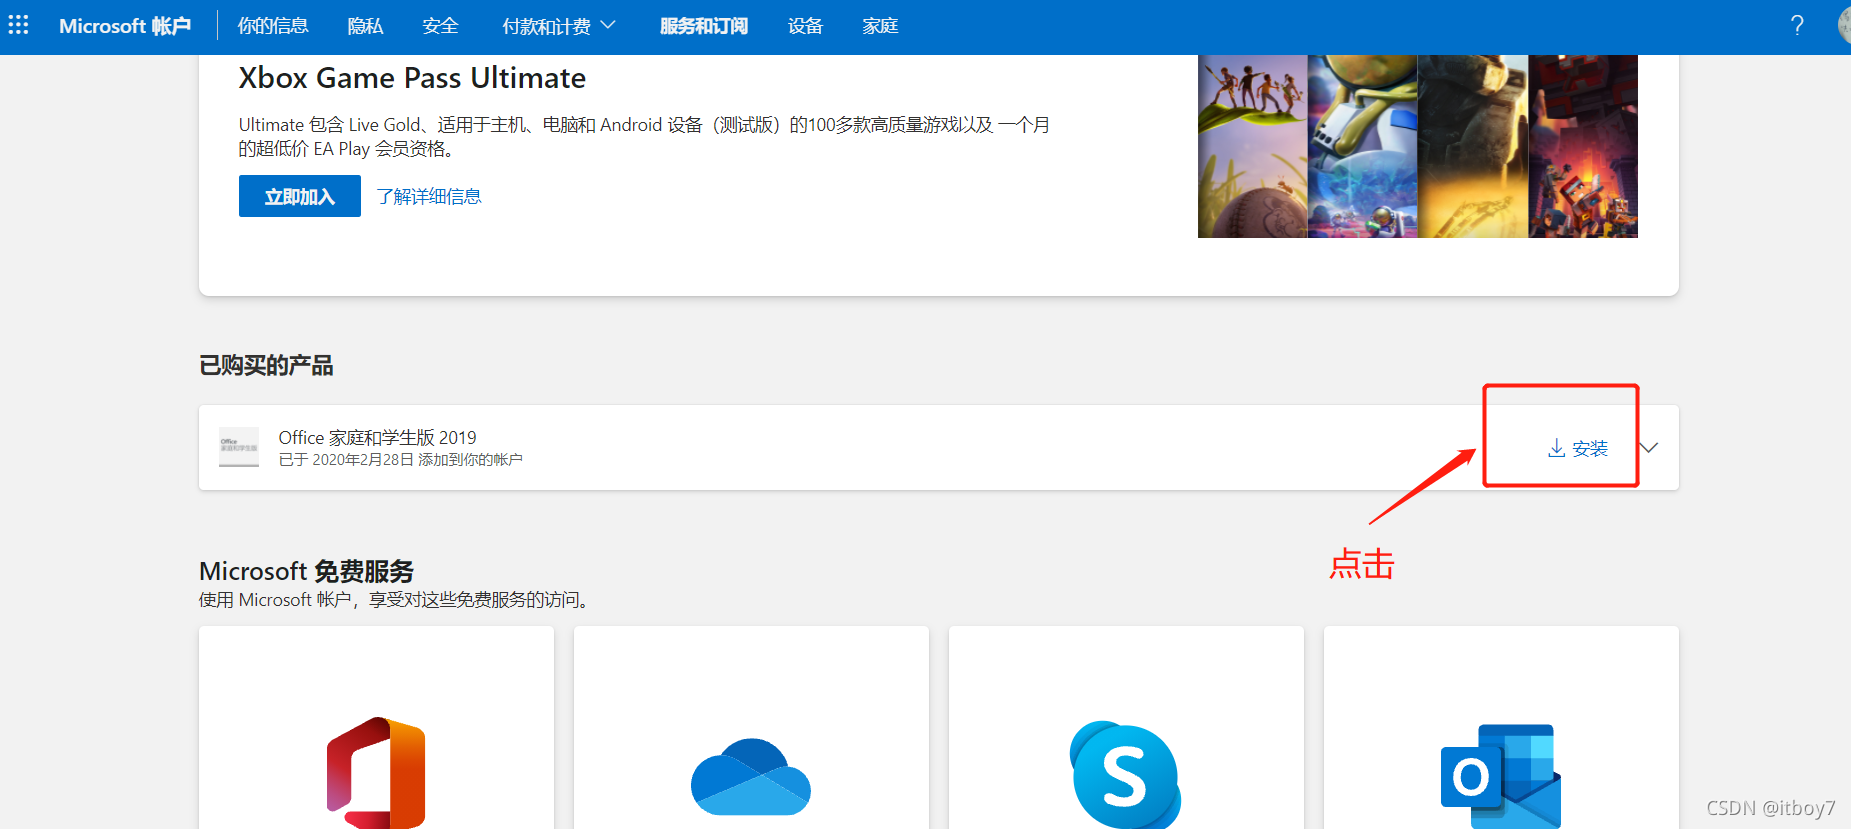This screenshot has width=1851, height=829.
Task: Select 服务和订阅 tab
Action: (x=704, y=26)
